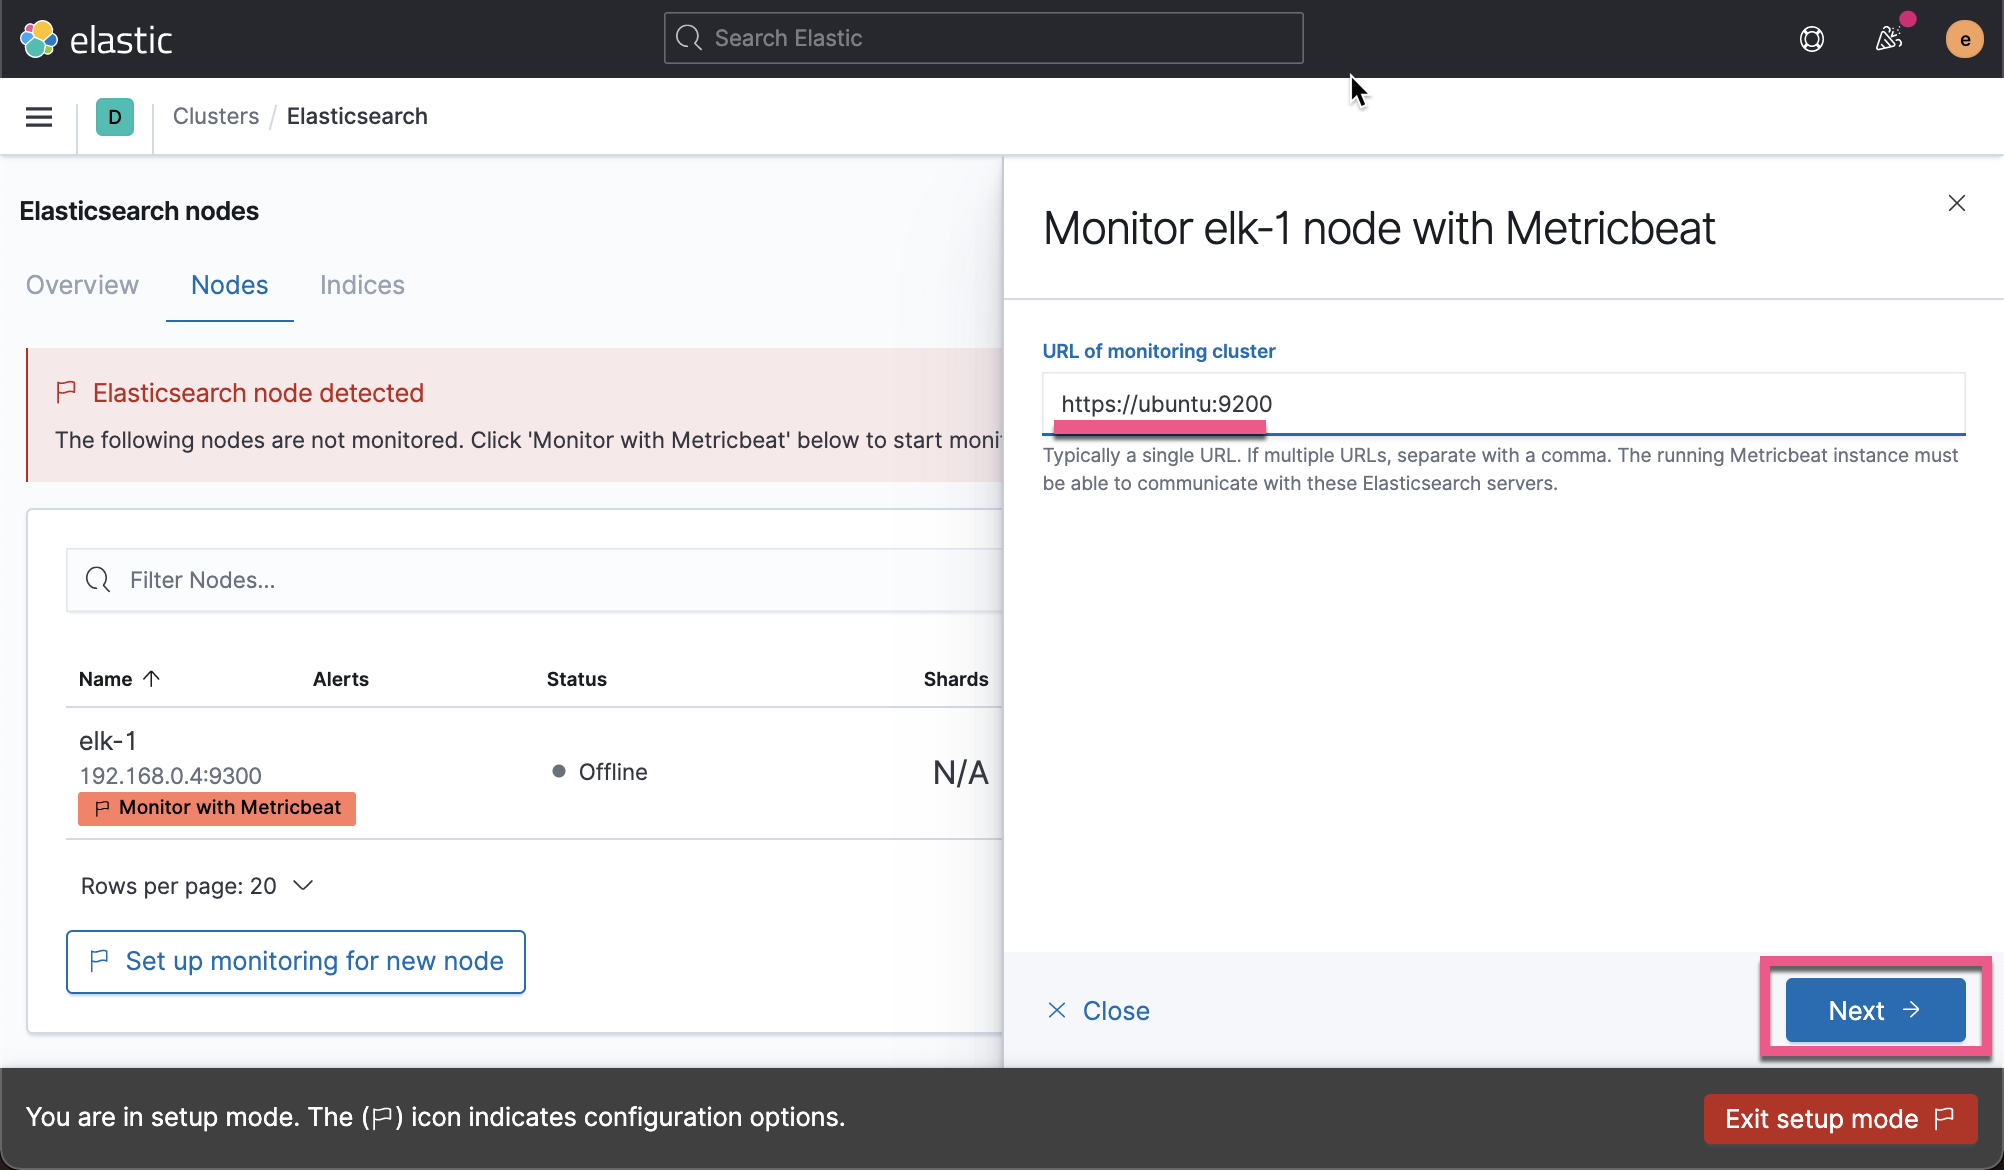Open the navigation hamburger menu
The image size is (2004, 1170).
38,116
